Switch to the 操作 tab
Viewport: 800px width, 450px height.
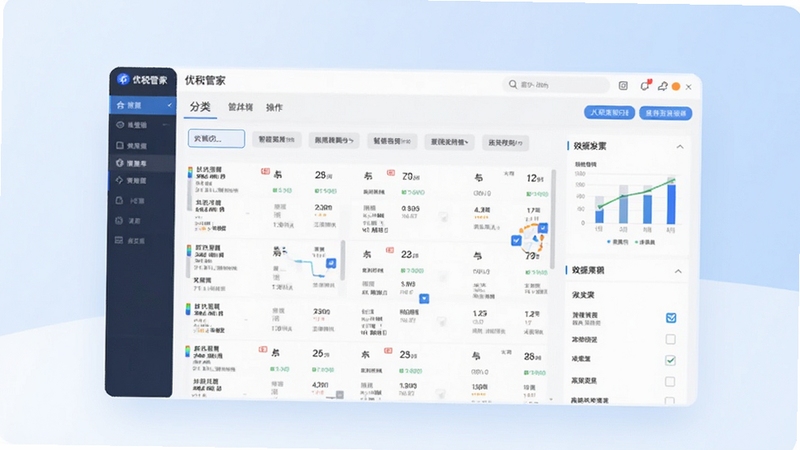tap(274, 108)
